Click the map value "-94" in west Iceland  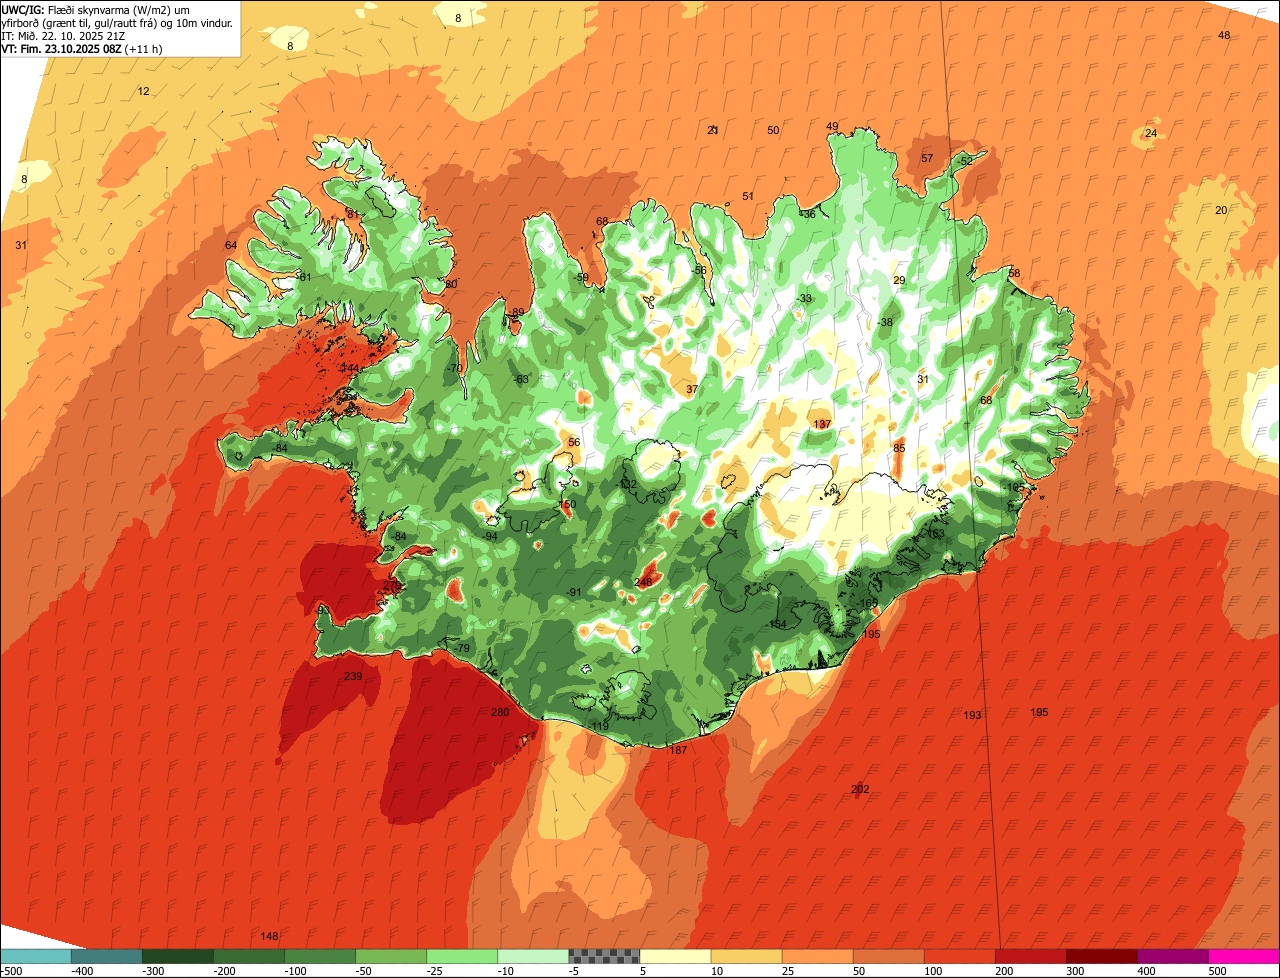coord(490,537)
